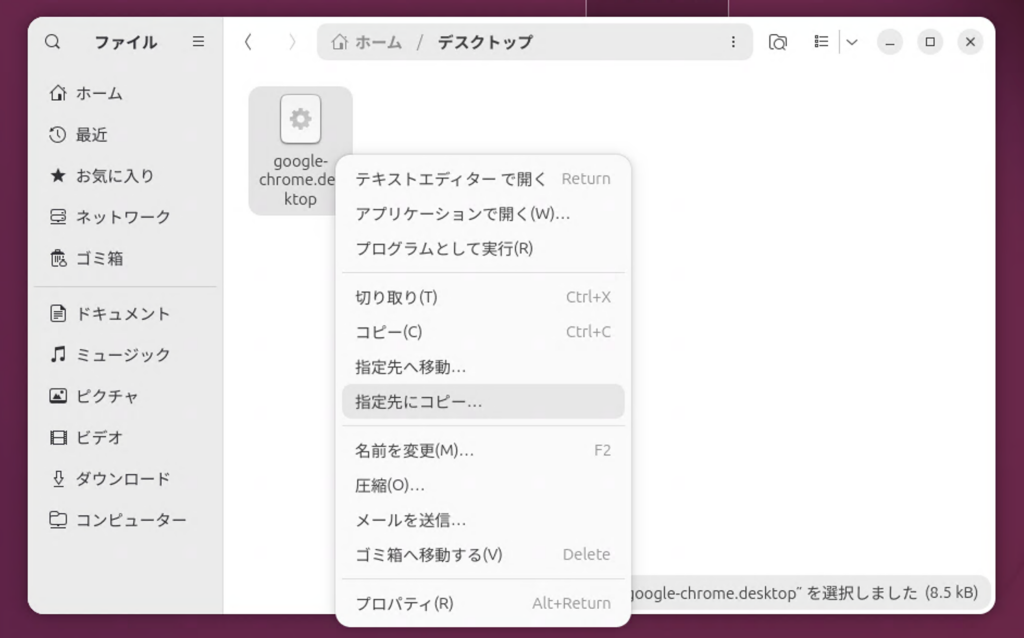The image size is (1024, 638).
Task: Choose テキストエディター で開く in context menu
Action: [x=451, y=179]
